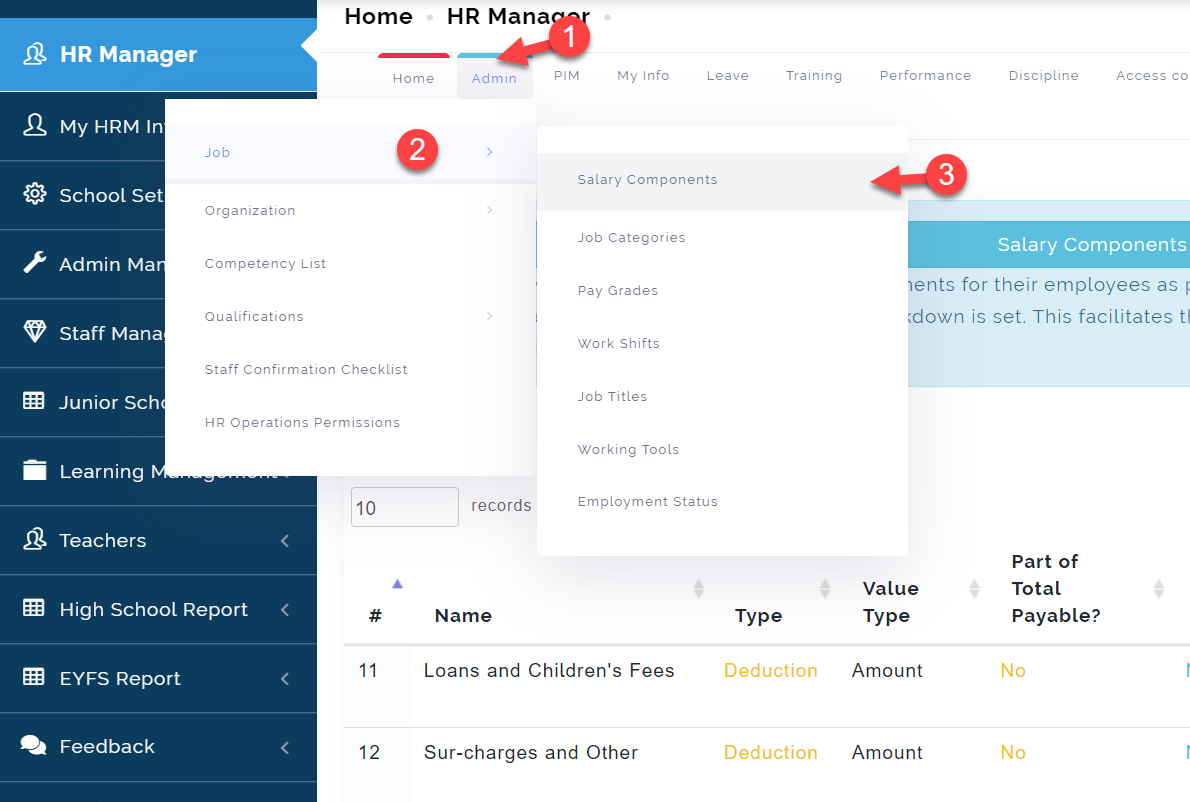Click the Staff Manager diamond icon

coord(35,332)
